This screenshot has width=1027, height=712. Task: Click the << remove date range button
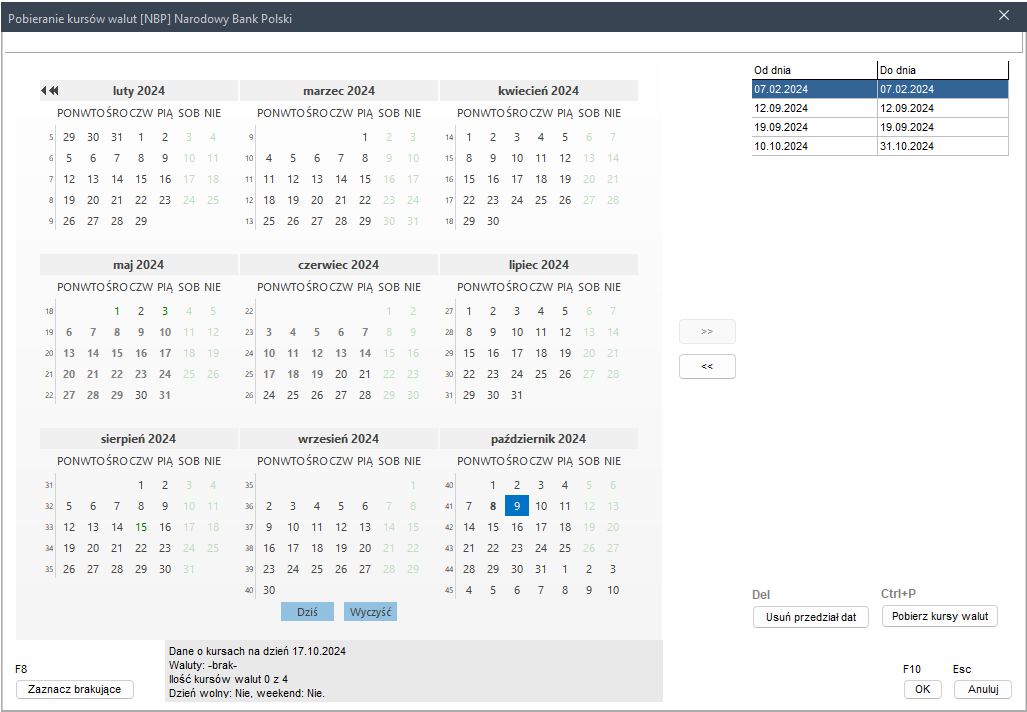click(x=707, y=366)
